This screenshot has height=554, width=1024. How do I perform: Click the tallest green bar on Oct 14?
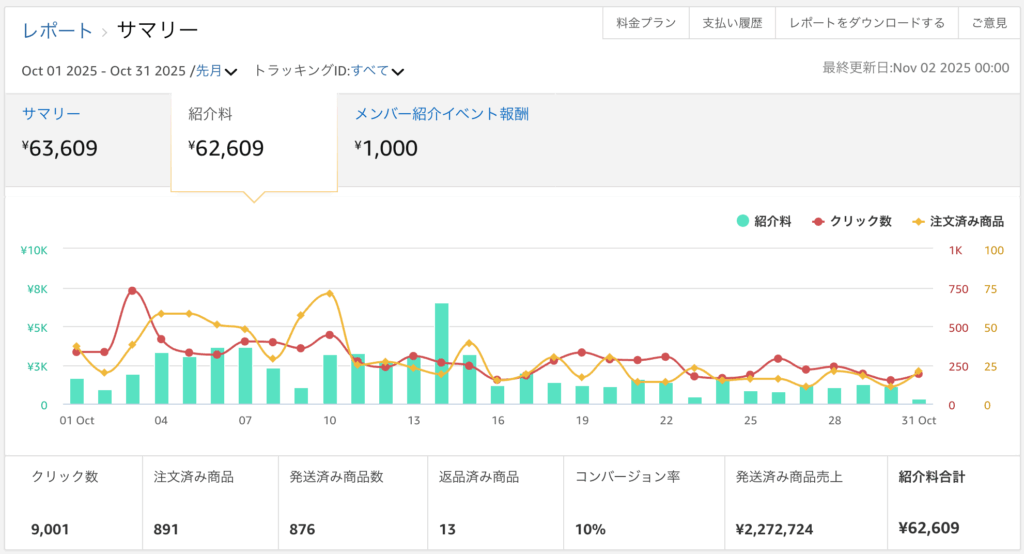441,353
